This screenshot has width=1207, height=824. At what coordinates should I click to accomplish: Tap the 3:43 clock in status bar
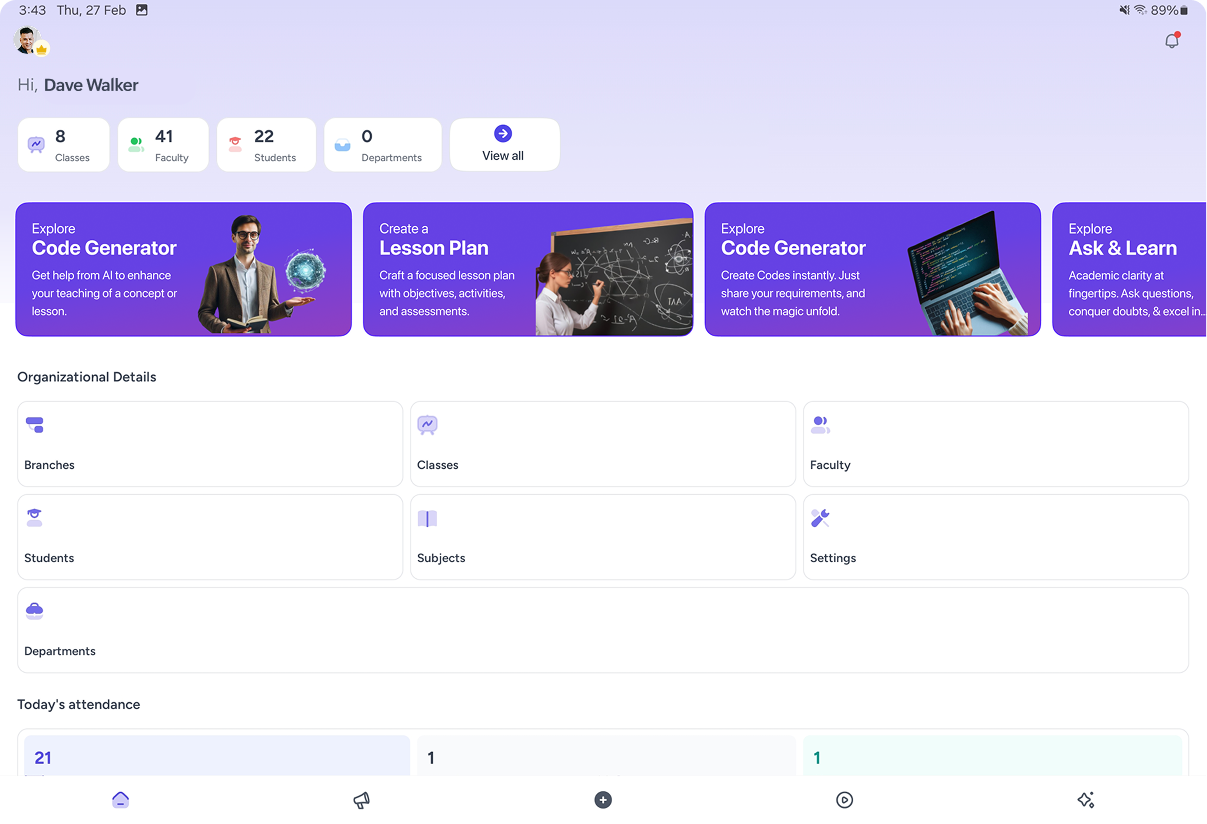pyautogui.click(x=32, y=10)
